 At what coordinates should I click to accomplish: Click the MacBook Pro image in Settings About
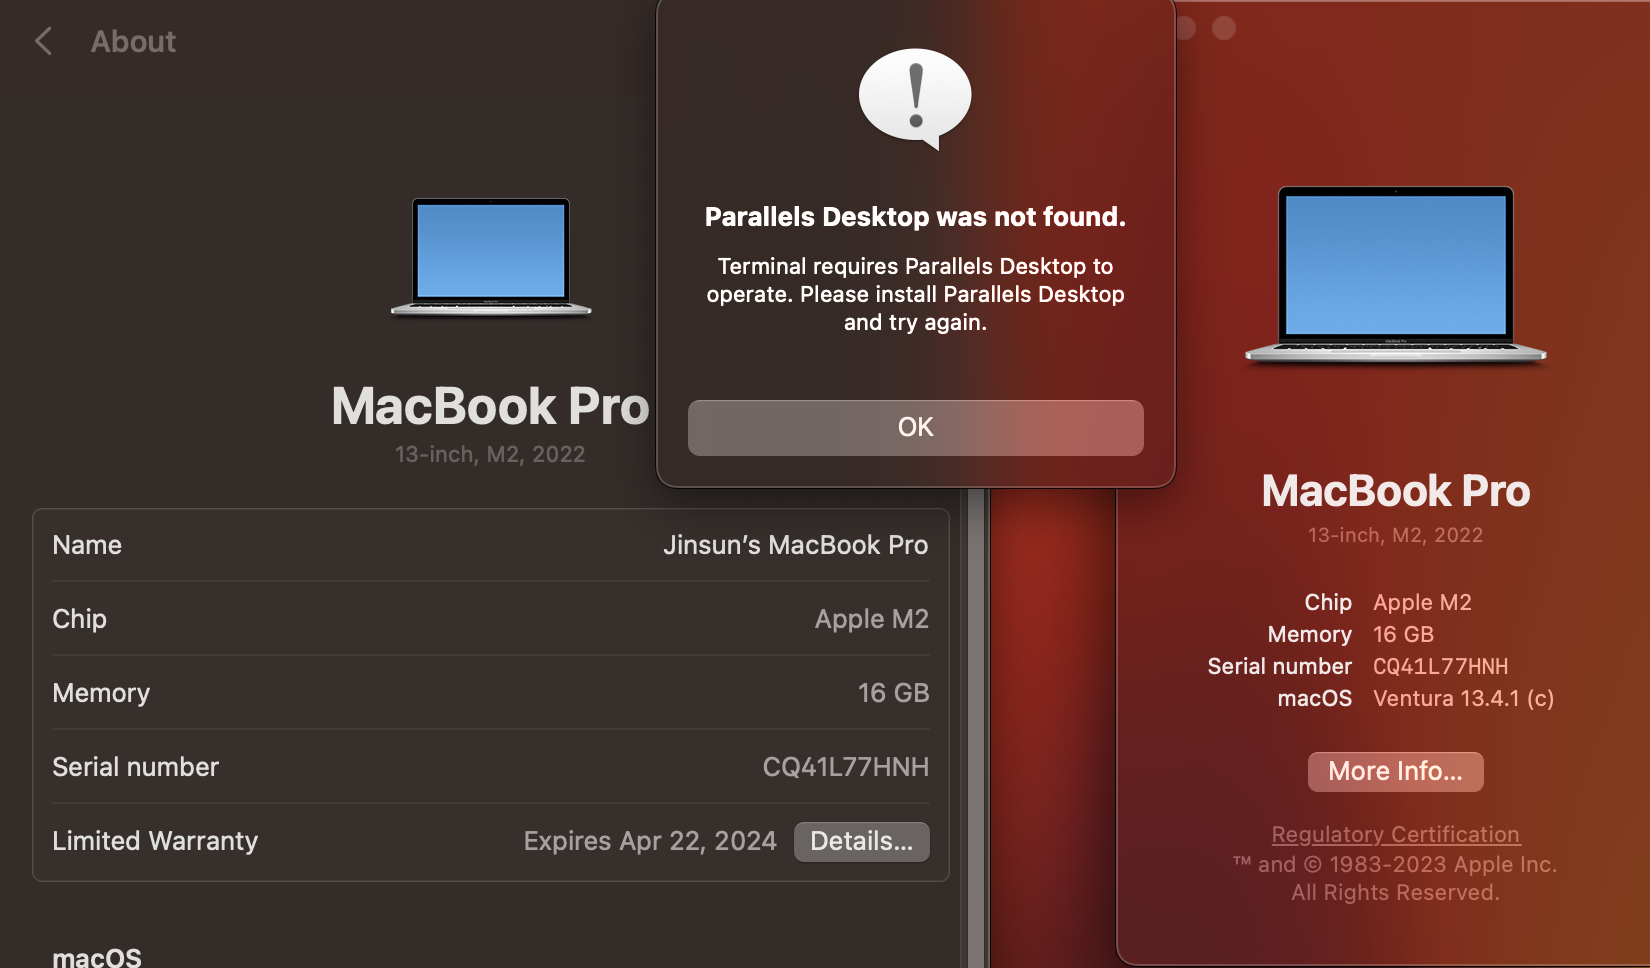point(491,257)
